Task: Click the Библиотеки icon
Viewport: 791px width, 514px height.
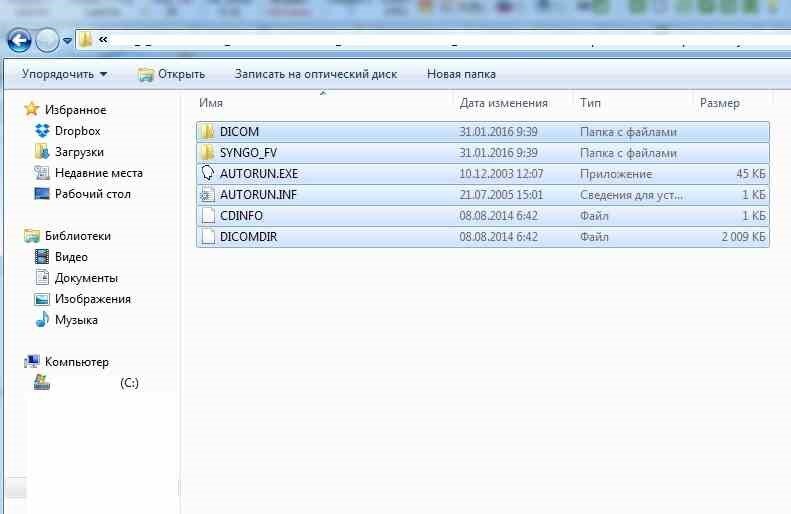Action: click(32, 236)
